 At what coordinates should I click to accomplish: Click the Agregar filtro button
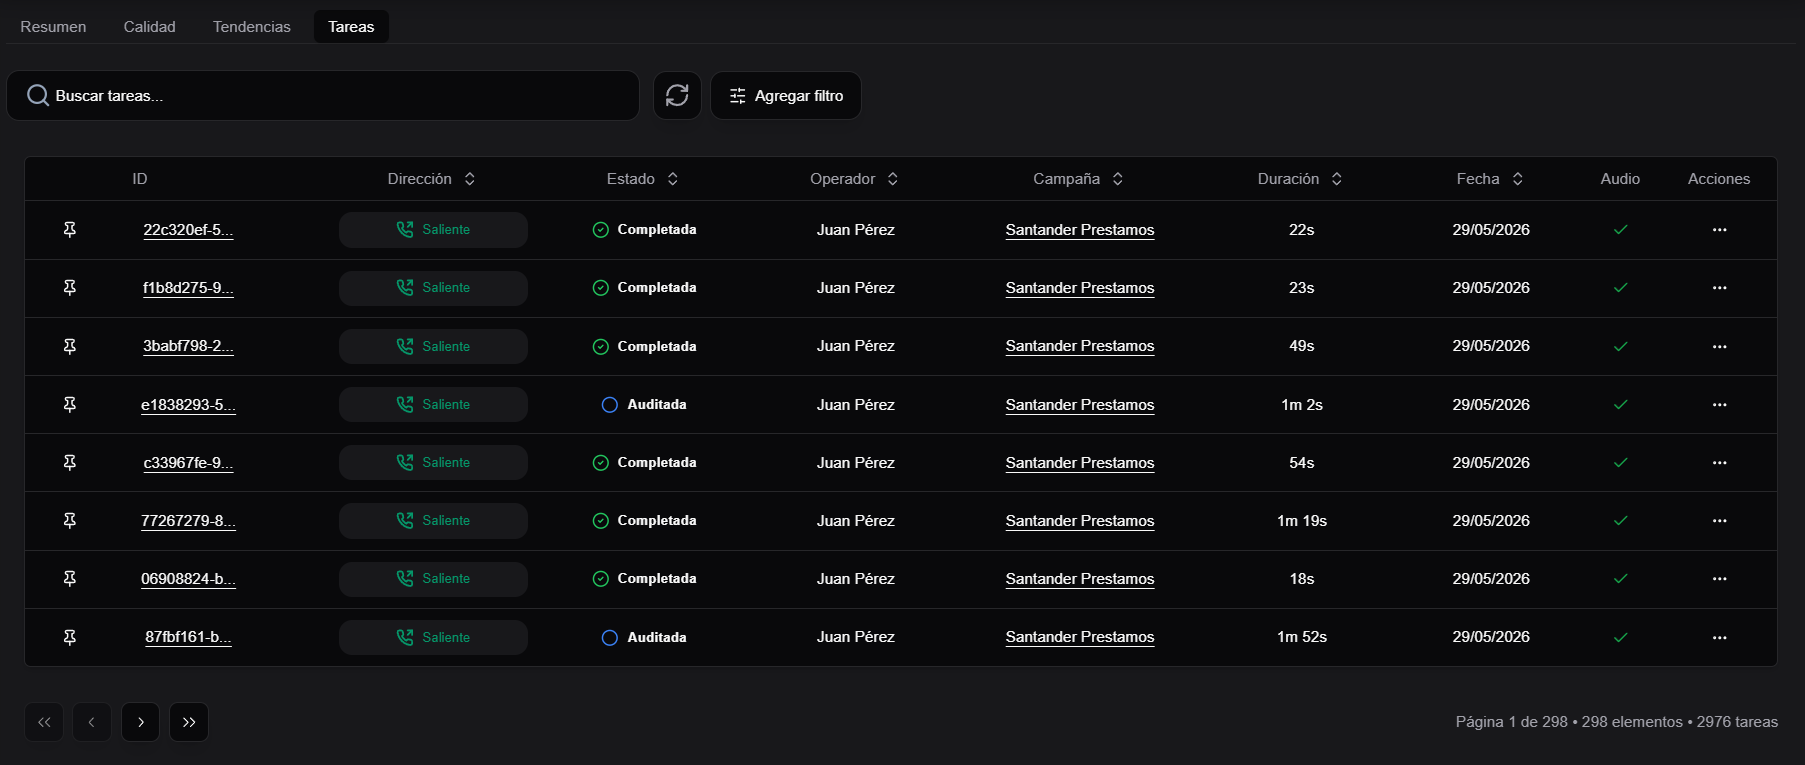click(x=786, y=96)
